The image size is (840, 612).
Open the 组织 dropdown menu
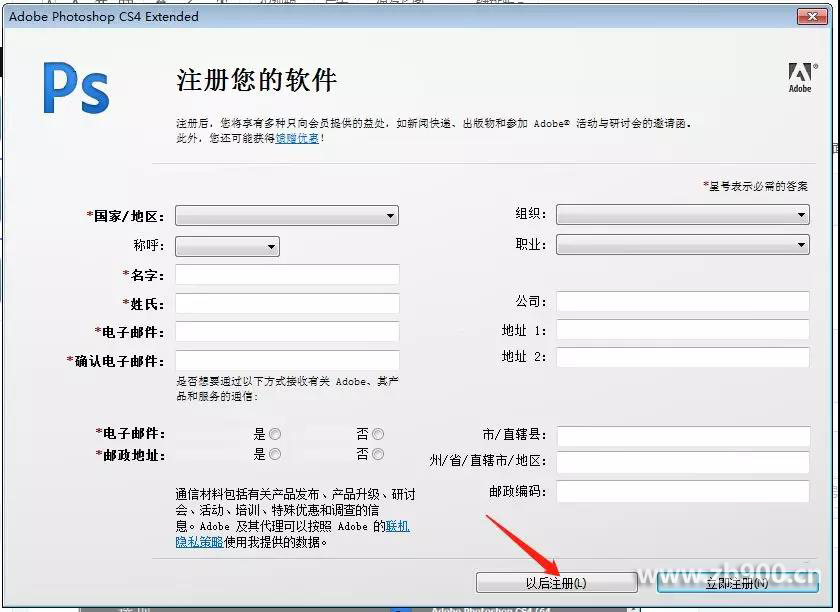click(x=682, y=215)
